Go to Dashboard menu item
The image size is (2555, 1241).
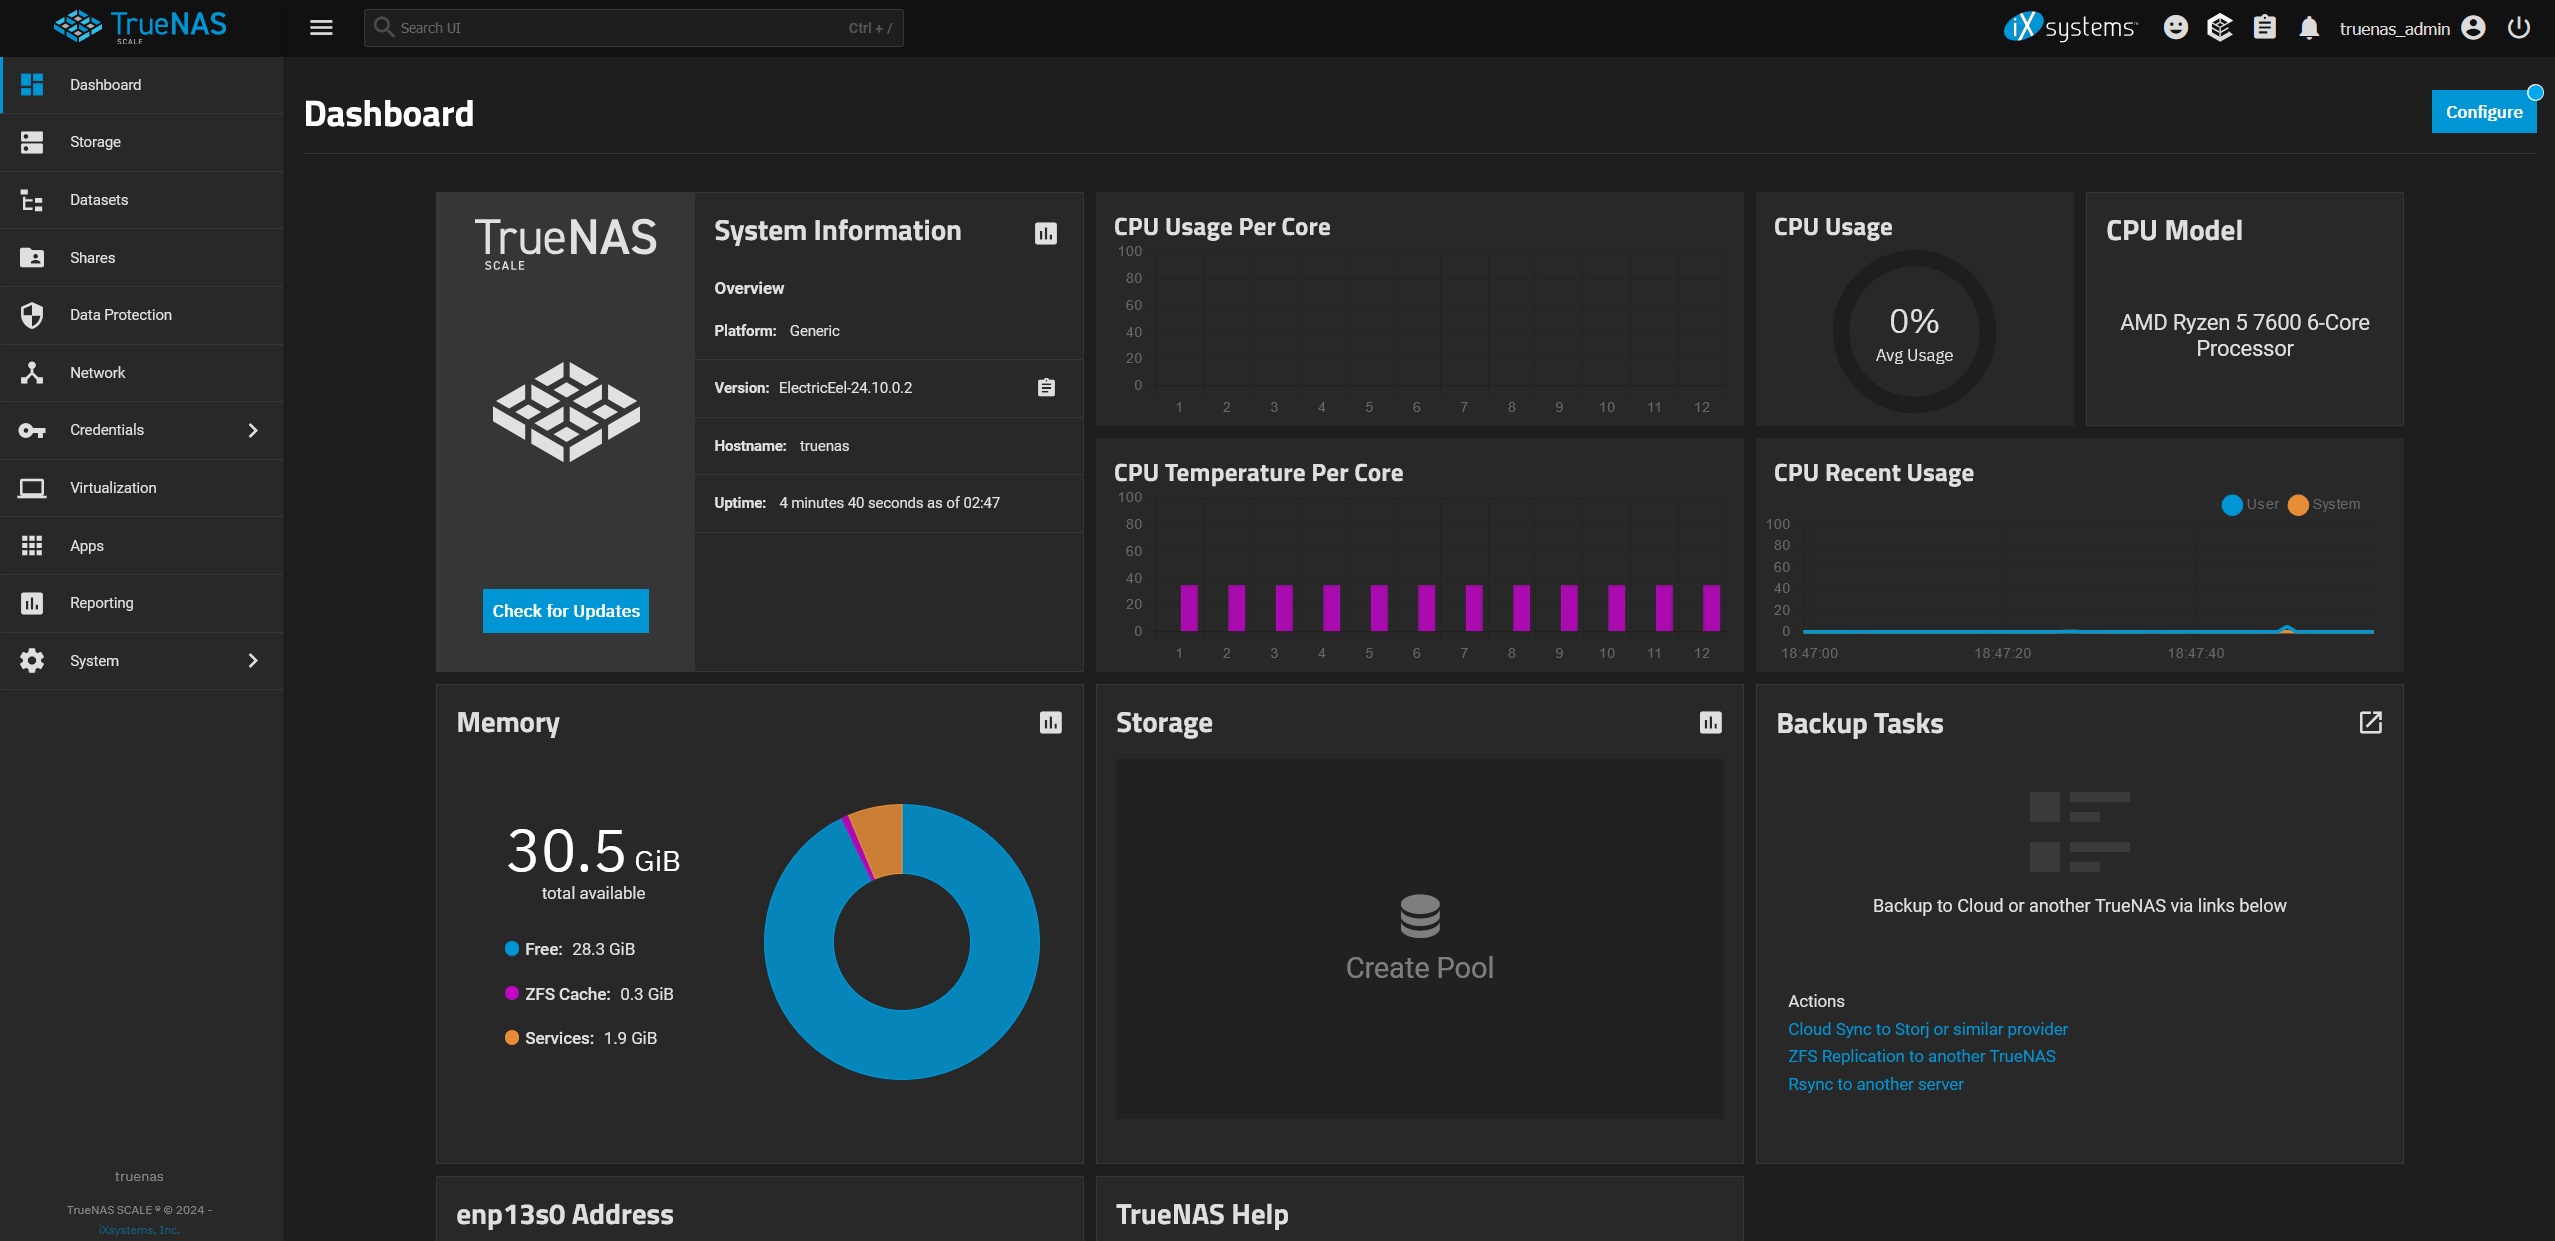[142, 85]
